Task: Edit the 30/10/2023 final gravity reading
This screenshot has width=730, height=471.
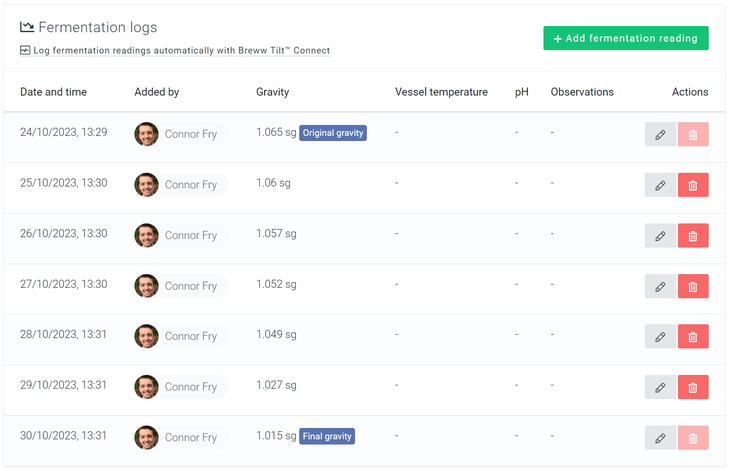Action: [x=660, y=437]
